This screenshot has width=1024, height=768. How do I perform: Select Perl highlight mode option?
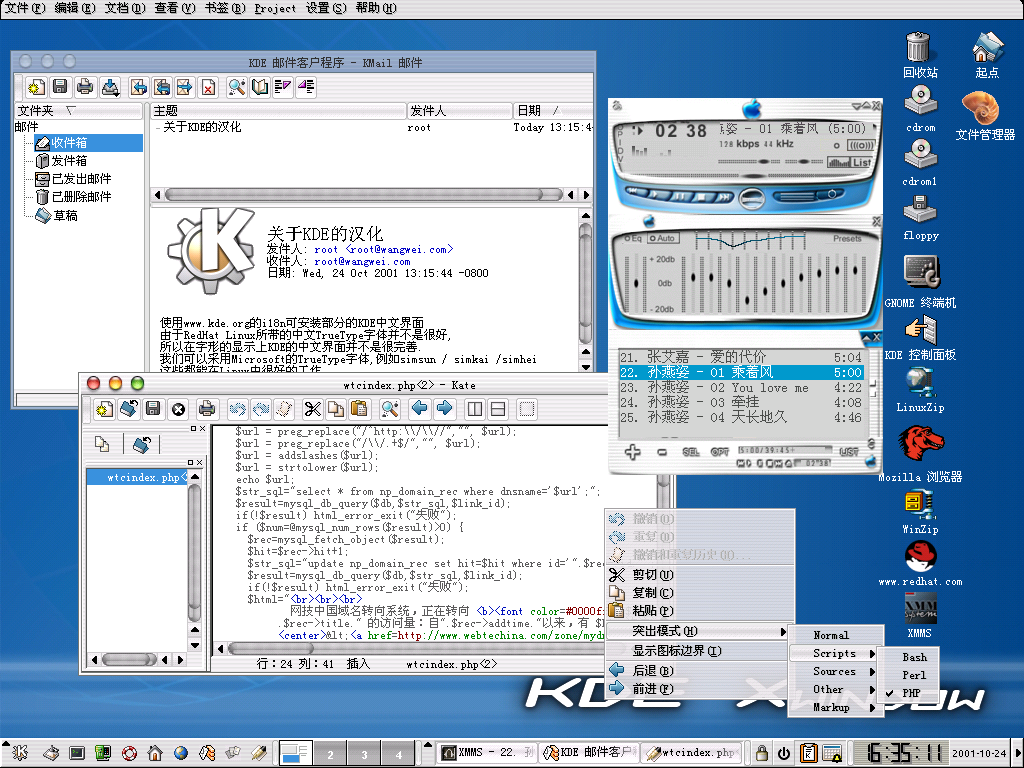[x=914, y=675]
